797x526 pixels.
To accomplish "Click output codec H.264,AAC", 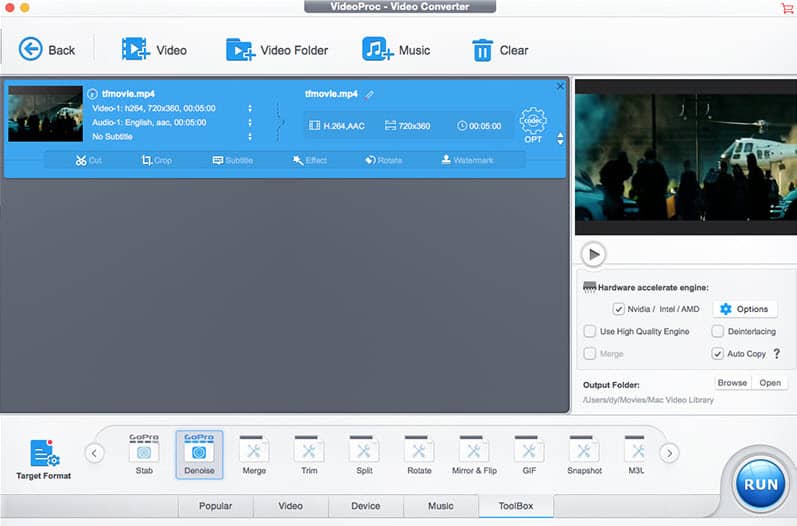I will [x=337, y=126].
